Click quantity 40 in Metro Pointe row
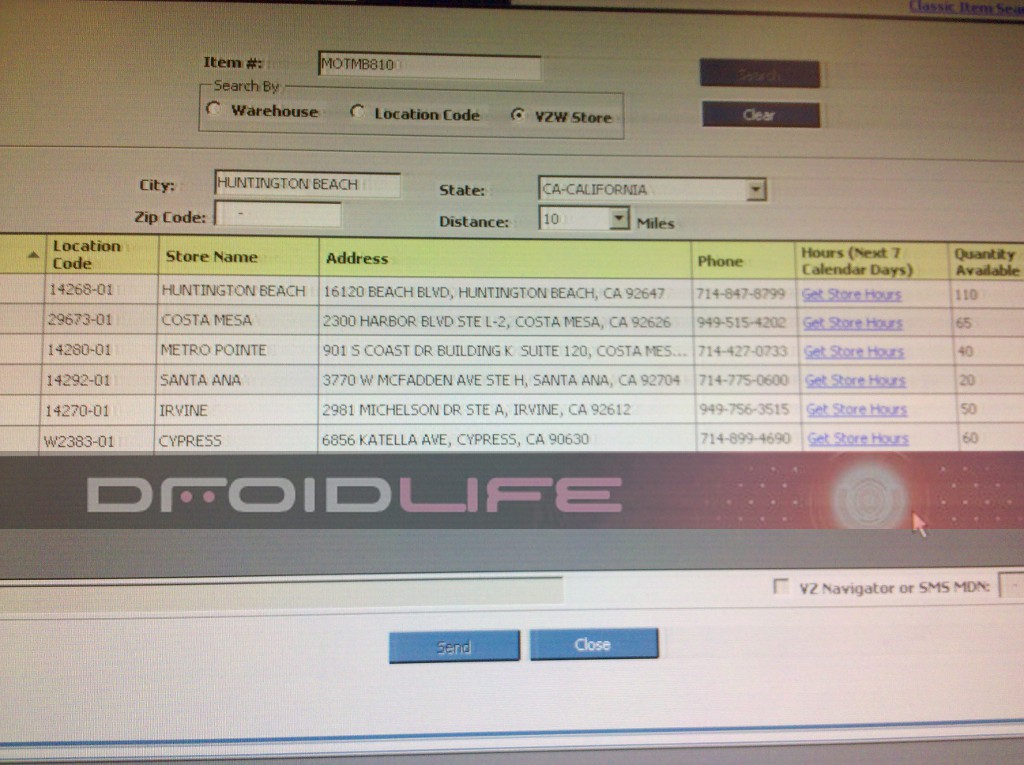The width and height of the screenshot is (1024, 765). point(965,352)
